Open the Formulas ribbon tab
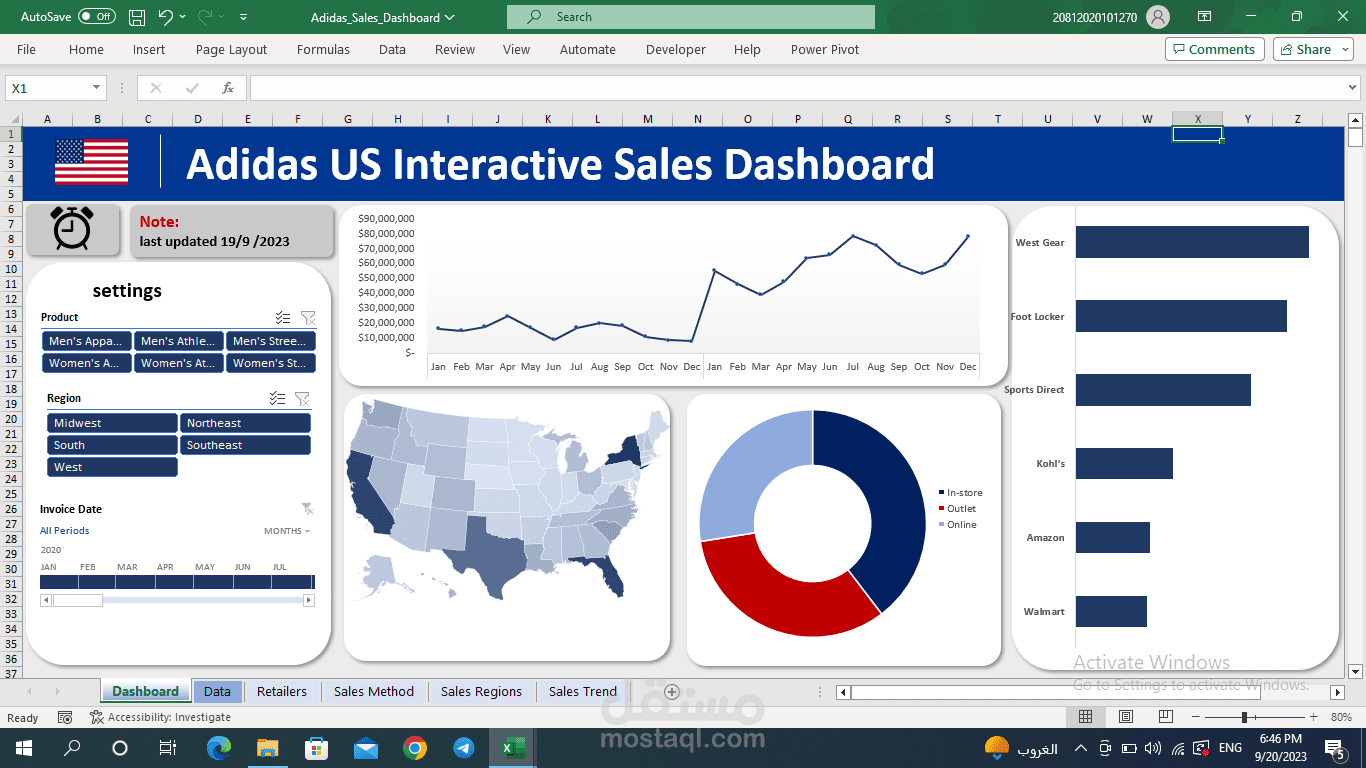 (x=323, y=49)
